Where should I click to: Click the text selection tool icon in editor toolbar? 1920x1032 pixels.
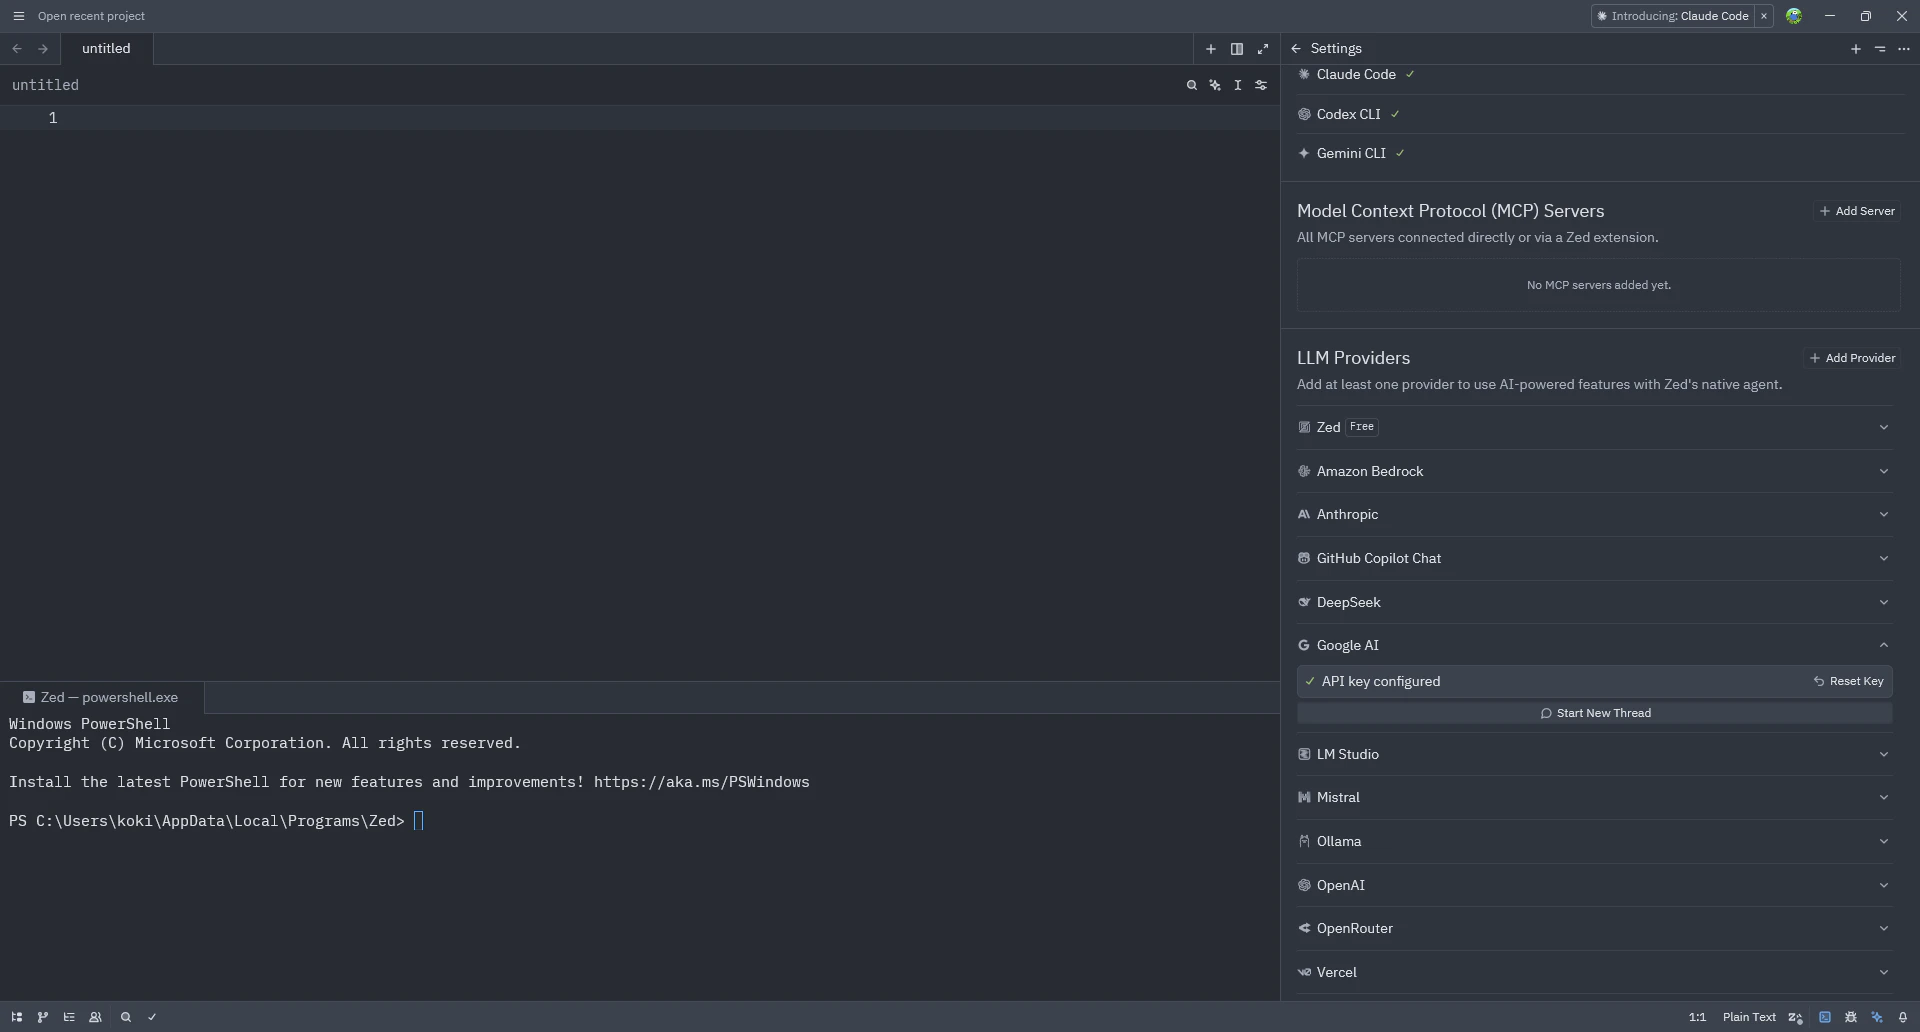click(1238, 85)
